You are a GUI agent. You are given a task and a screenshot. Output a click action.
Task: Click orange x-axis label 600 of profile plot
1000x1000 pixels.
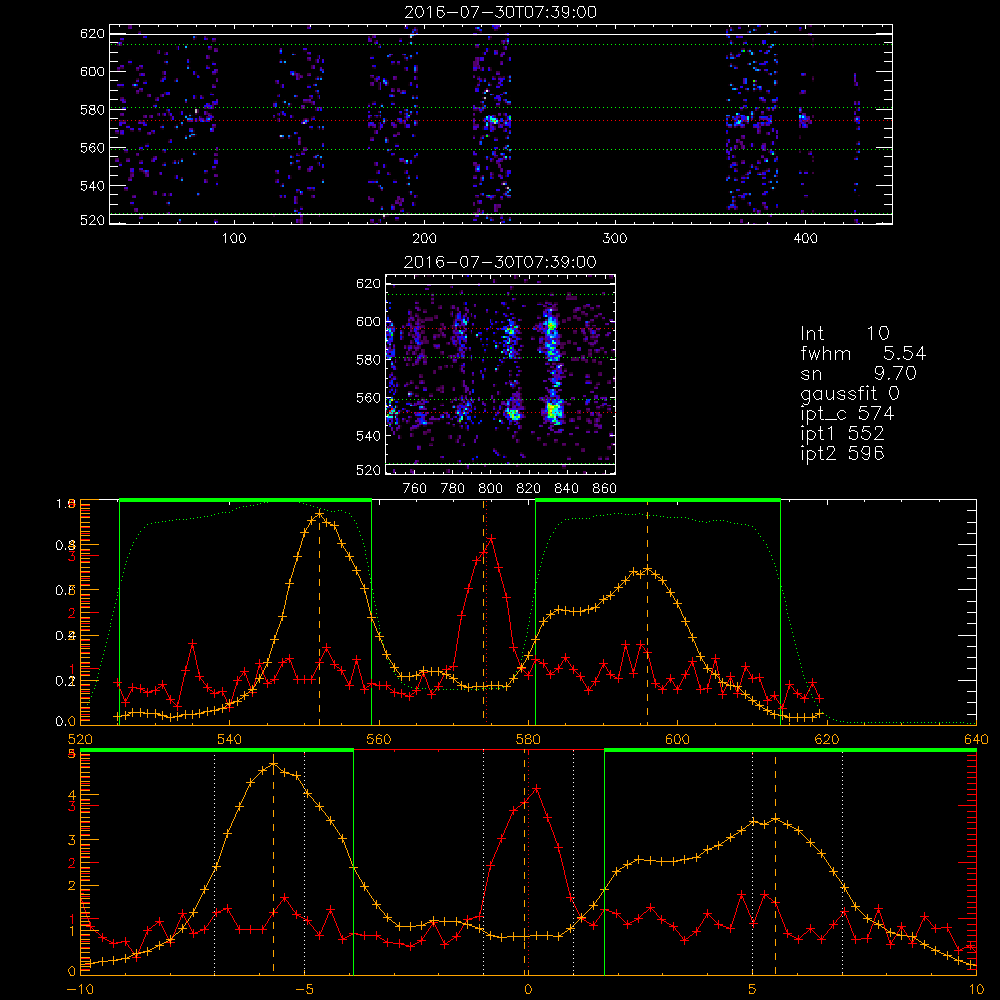(677, 739)
